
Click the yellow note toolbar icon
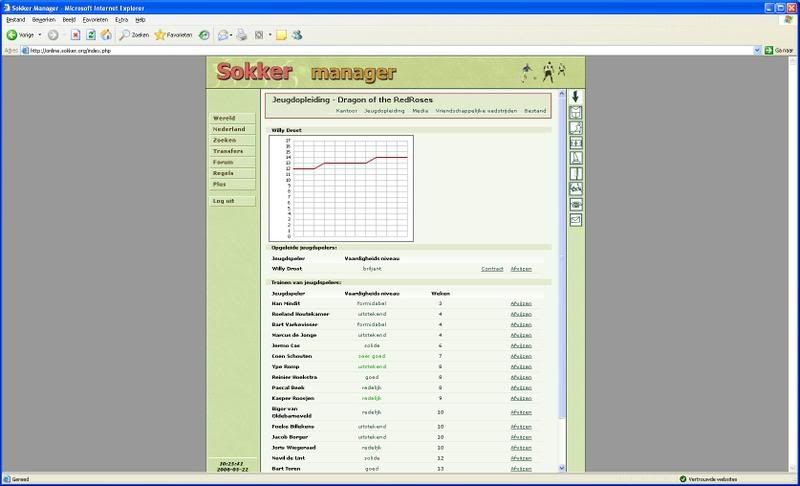(x=281, y=35)
